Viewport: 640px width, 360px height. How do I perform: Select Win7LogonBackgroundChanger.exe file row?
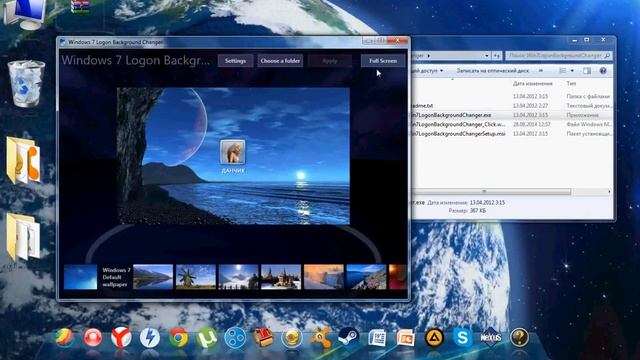tap(512, 115)
